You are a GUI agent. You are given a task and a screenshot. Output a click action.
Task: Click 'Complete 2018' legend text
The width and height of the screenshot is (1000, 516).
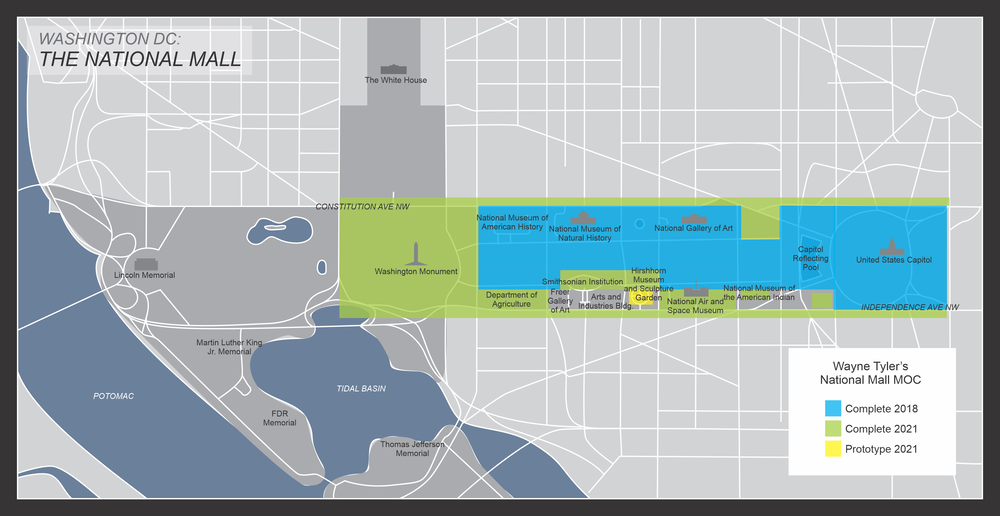click(x=881, y=409)
